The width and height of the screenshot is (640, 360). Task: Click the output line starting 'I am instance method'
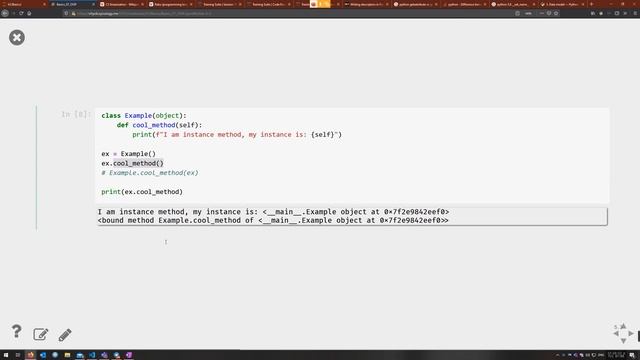273,212
